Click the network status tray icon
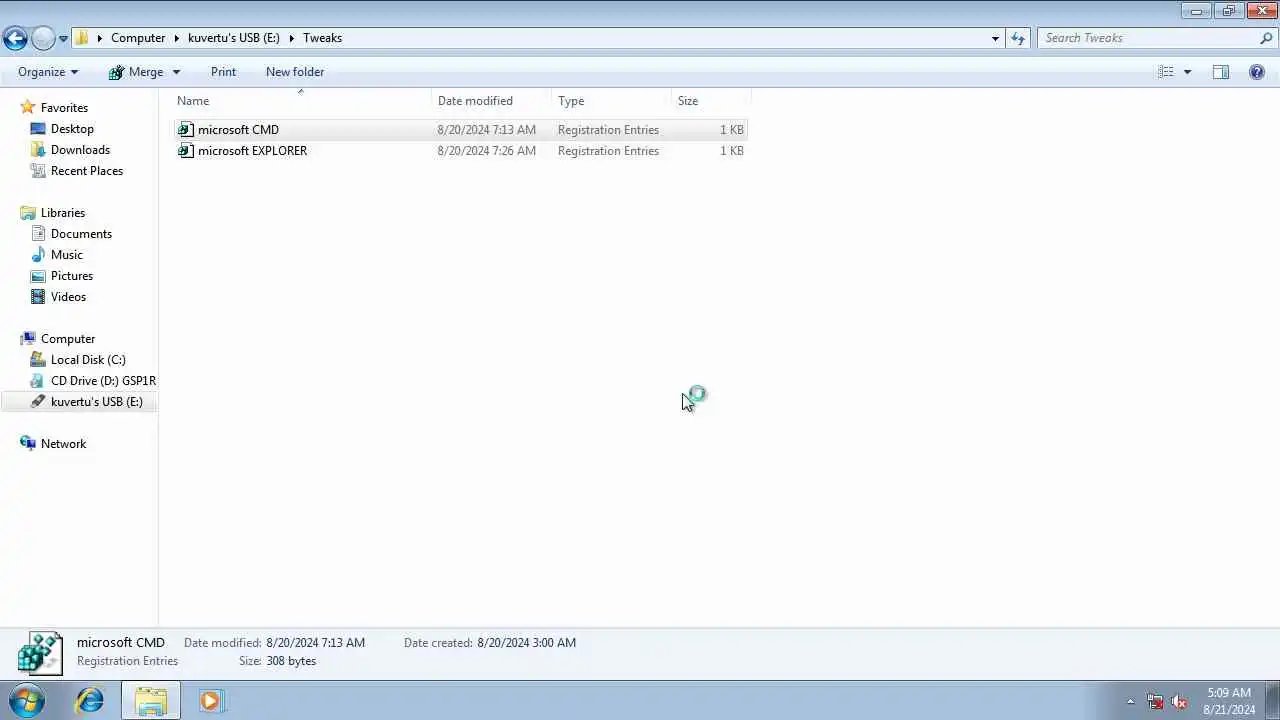Viewport: 1280px width, 720px height. coord(1155,701)
